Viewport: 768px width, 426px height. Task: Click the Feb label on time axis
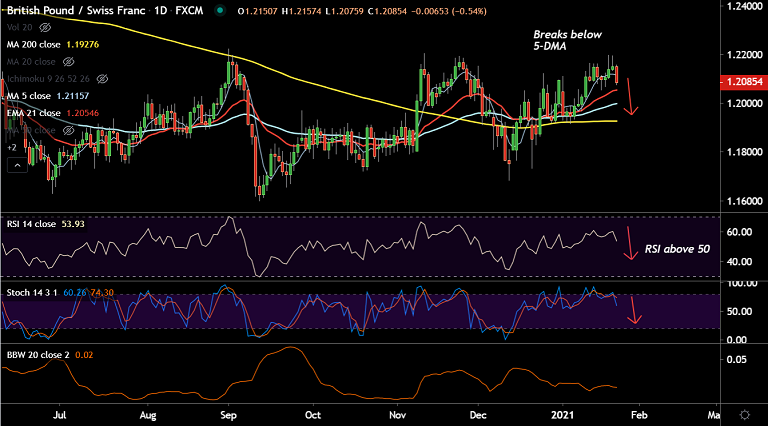[x=639, y=415]
